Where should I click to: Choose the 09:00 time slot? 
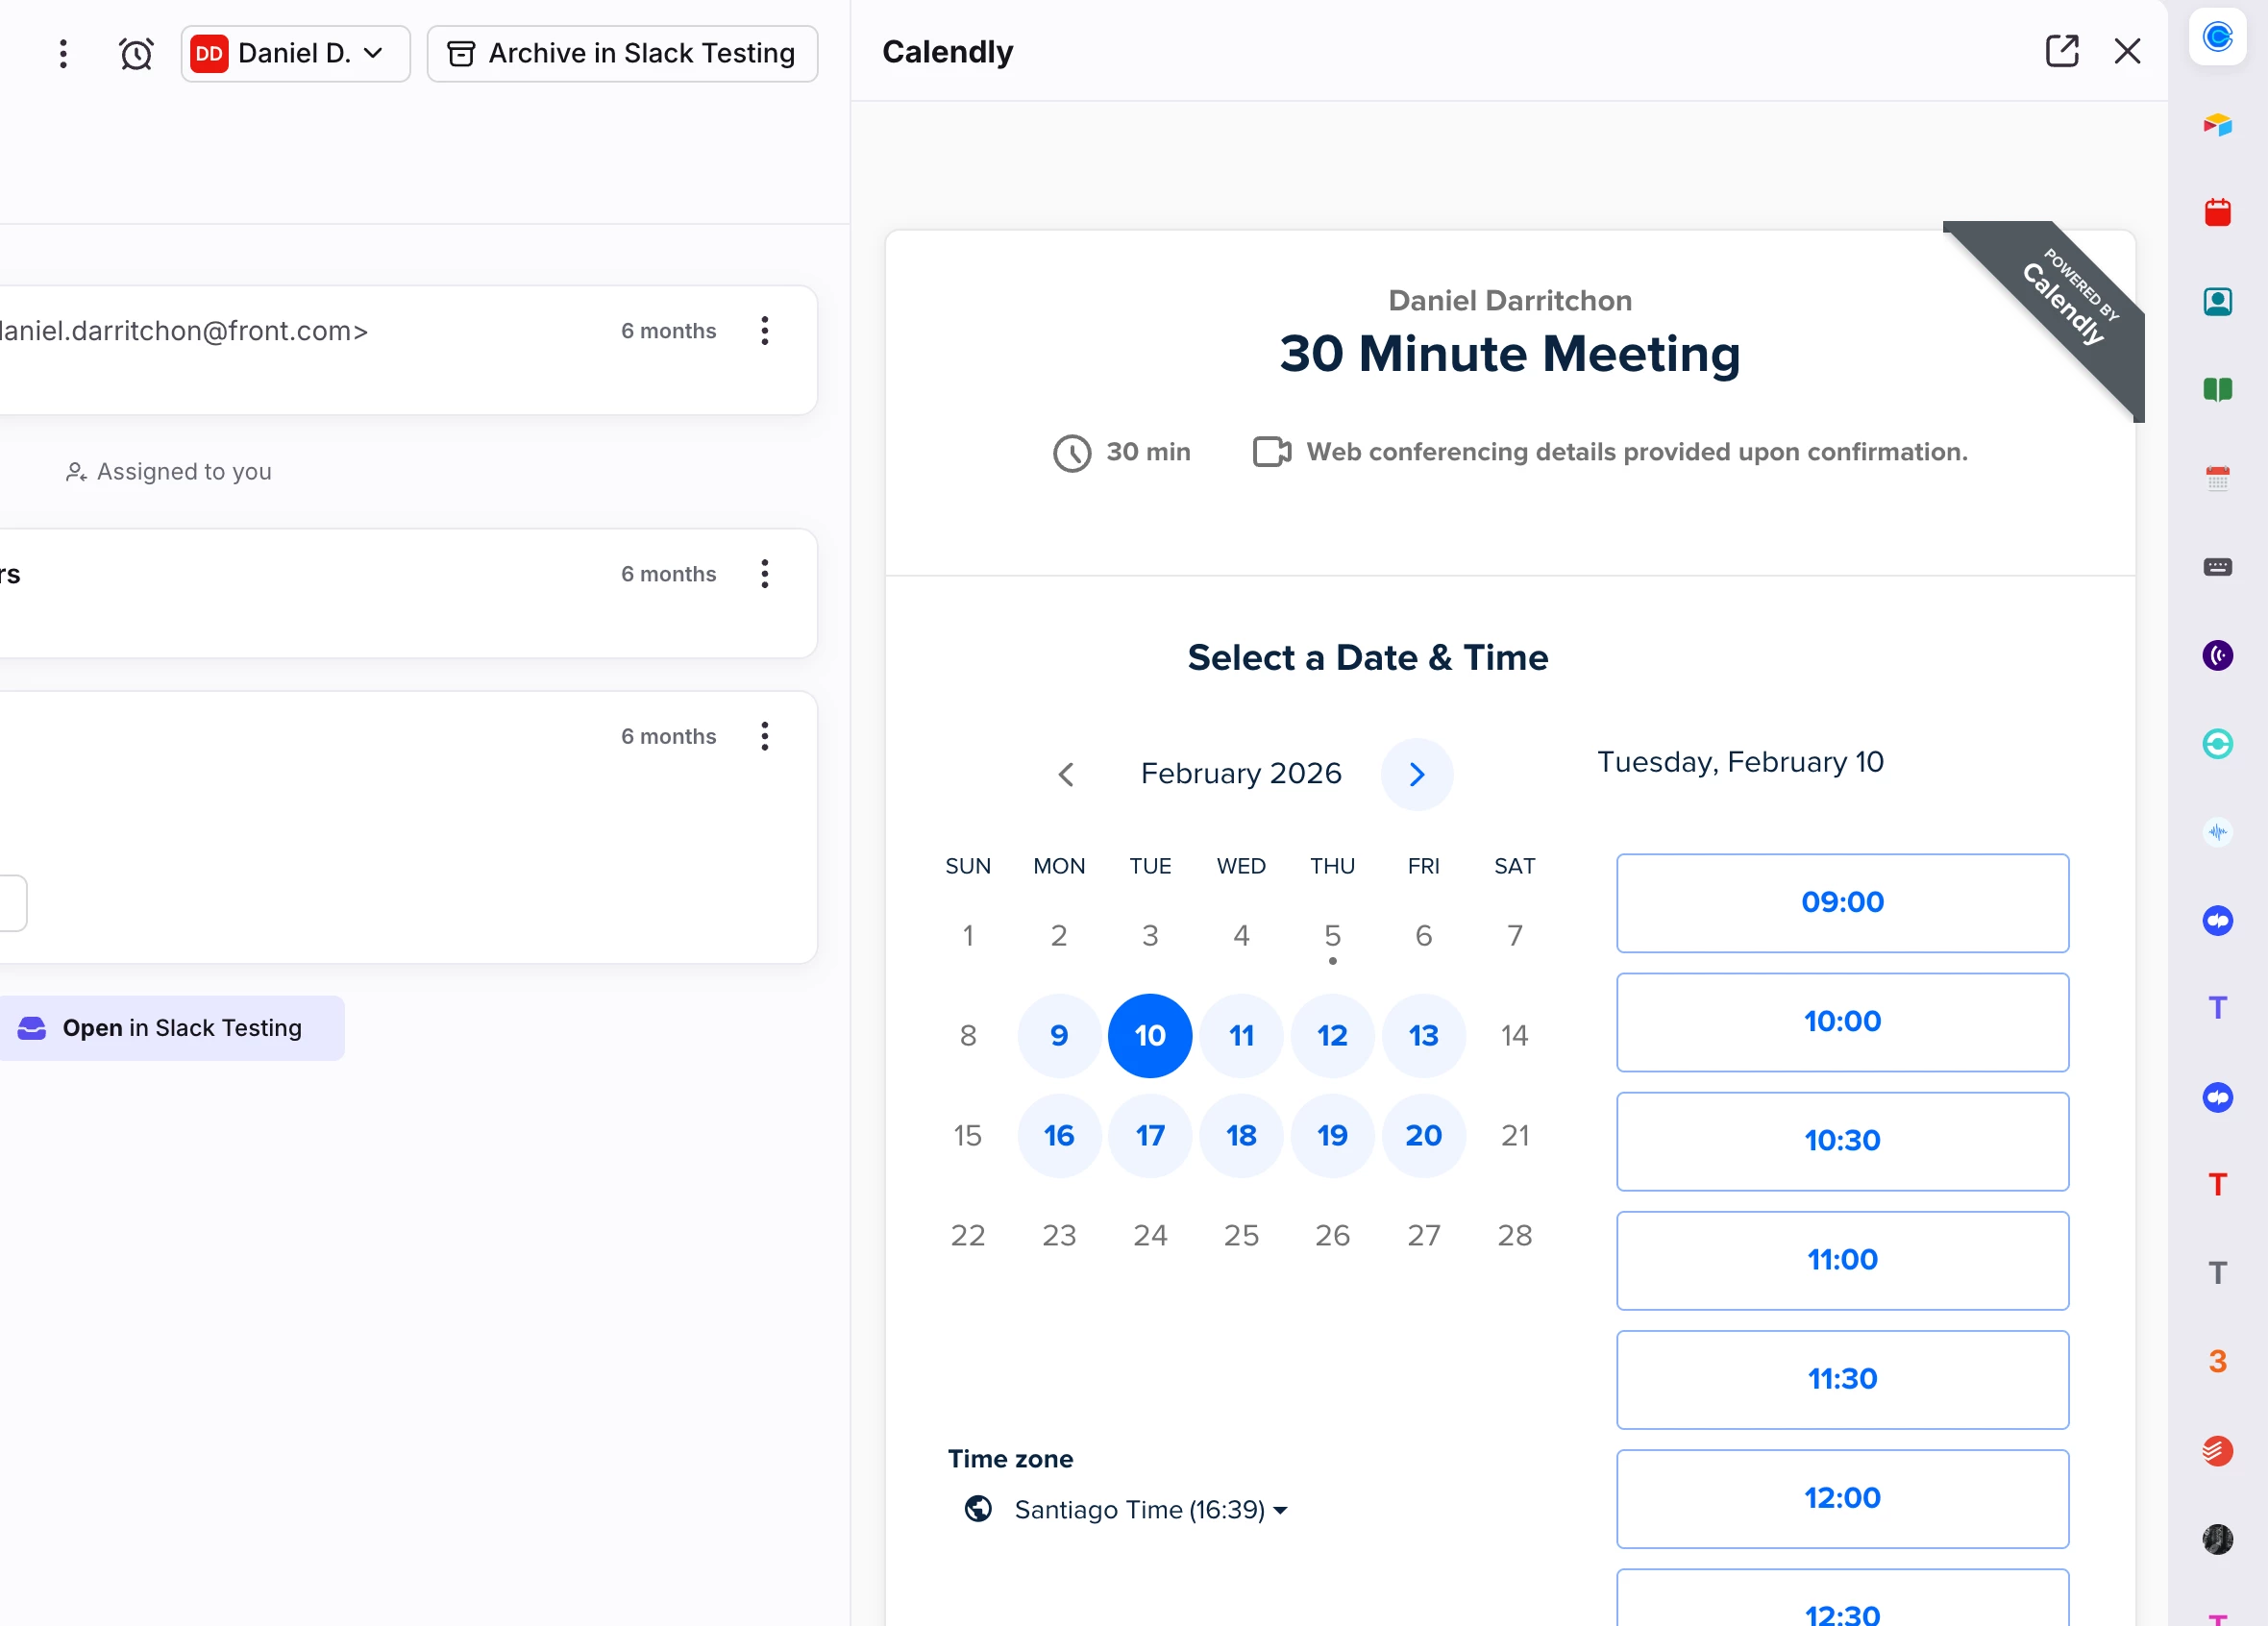click(x=1842, y=902)
